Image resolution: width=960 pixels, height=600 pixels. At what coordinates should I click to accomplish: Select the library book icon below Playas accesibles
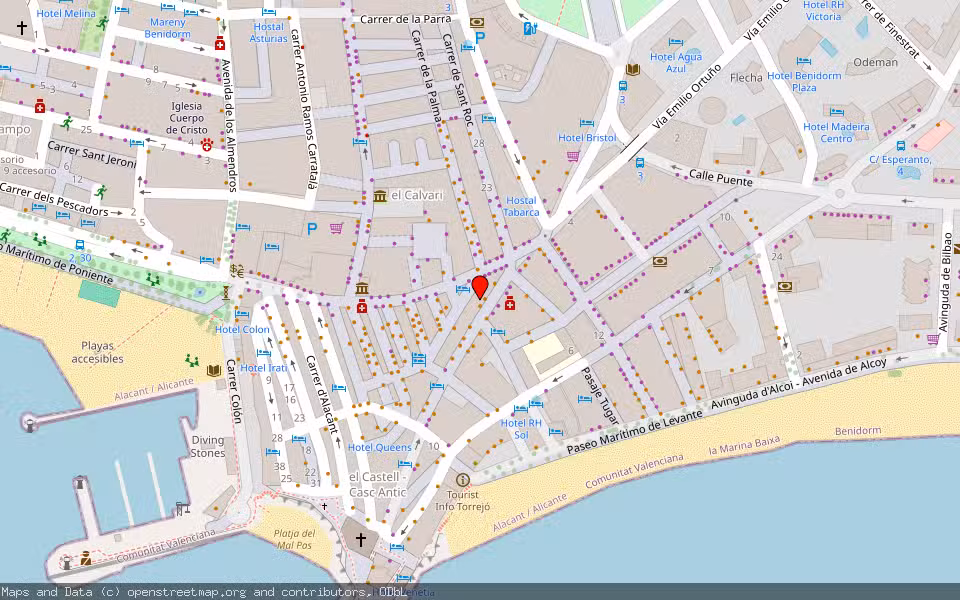[214, 370]
